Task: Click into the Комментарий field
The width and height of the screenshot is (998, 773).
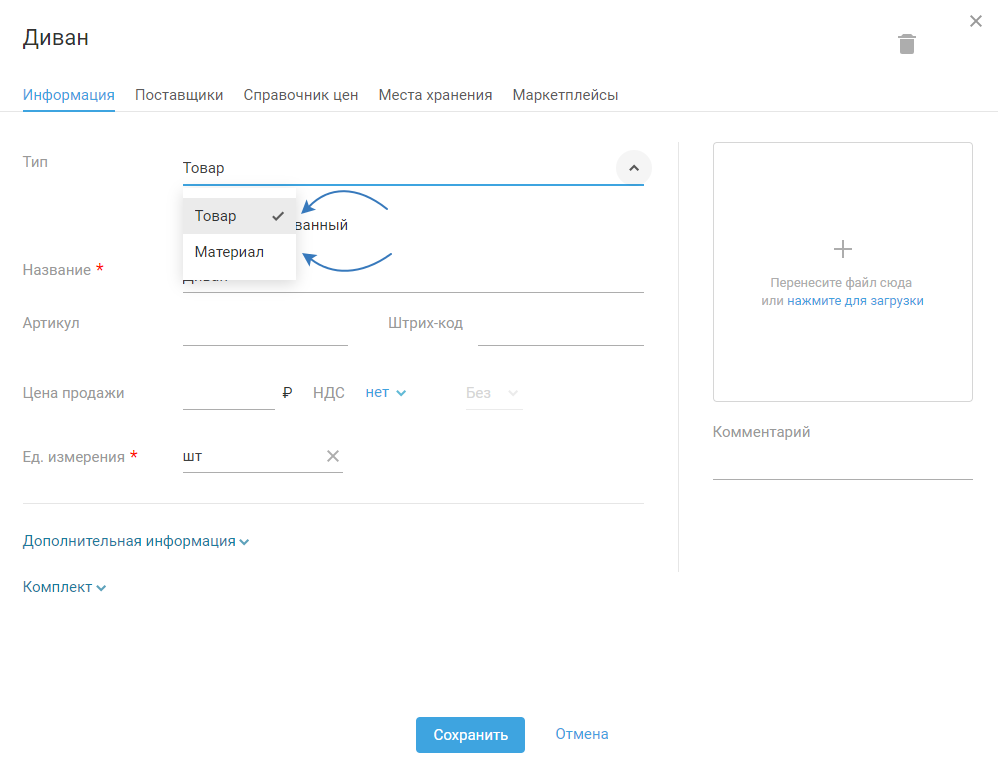Action: click(842, 464)
